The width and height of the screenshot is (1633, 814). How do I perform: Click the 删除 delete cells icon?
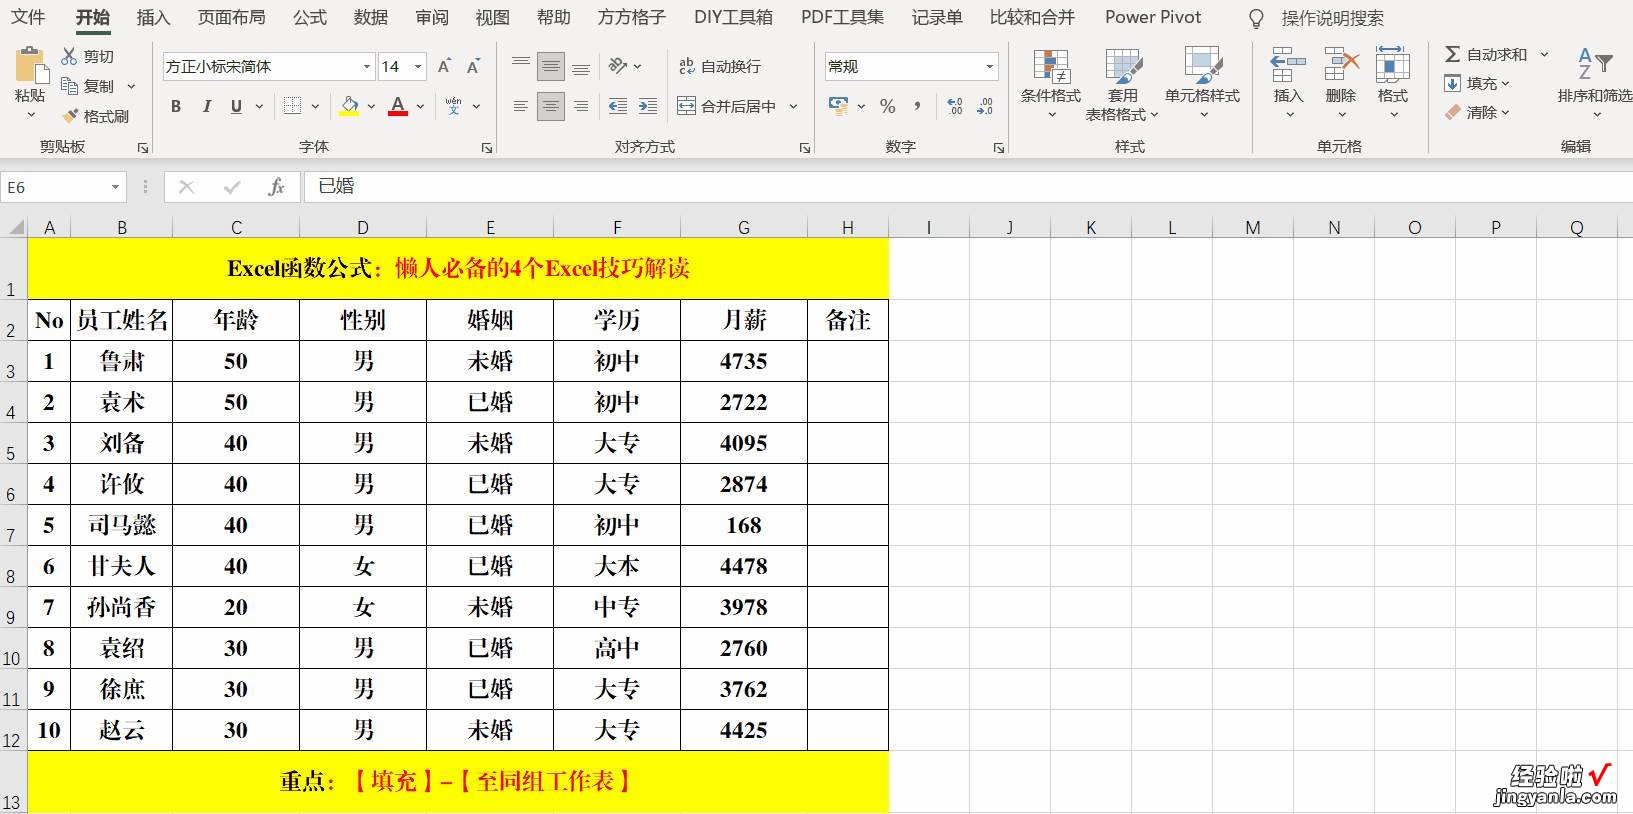(1341, 66)
